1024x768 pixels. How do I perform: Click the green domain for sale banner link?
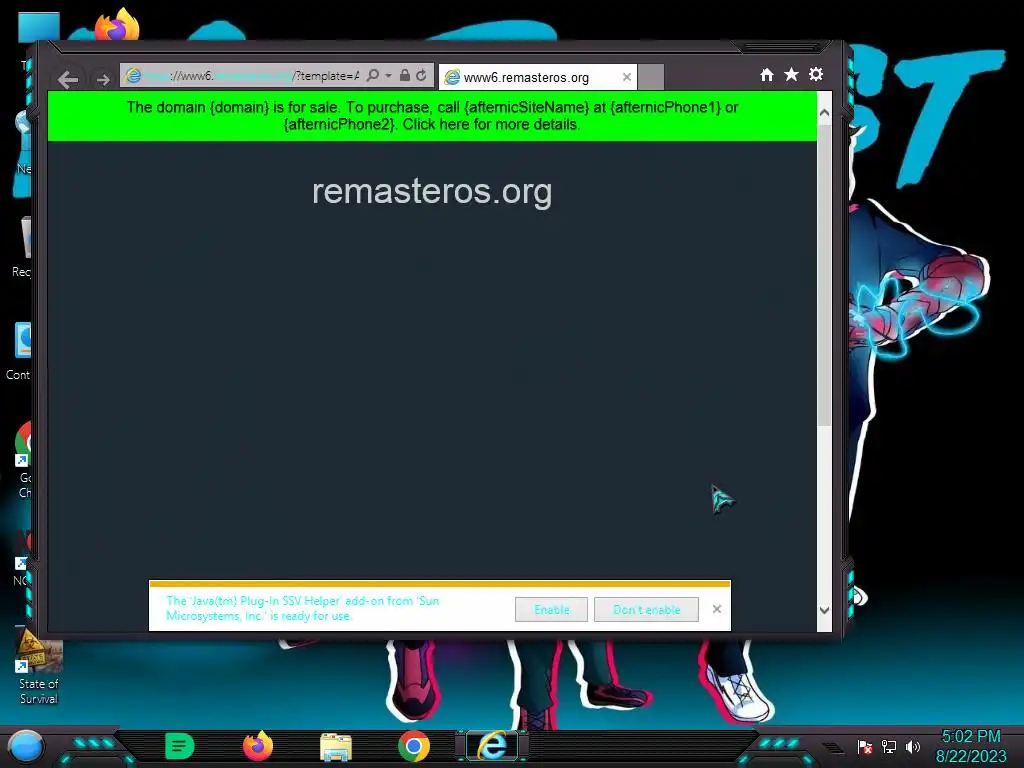click(x=432, y=116)
